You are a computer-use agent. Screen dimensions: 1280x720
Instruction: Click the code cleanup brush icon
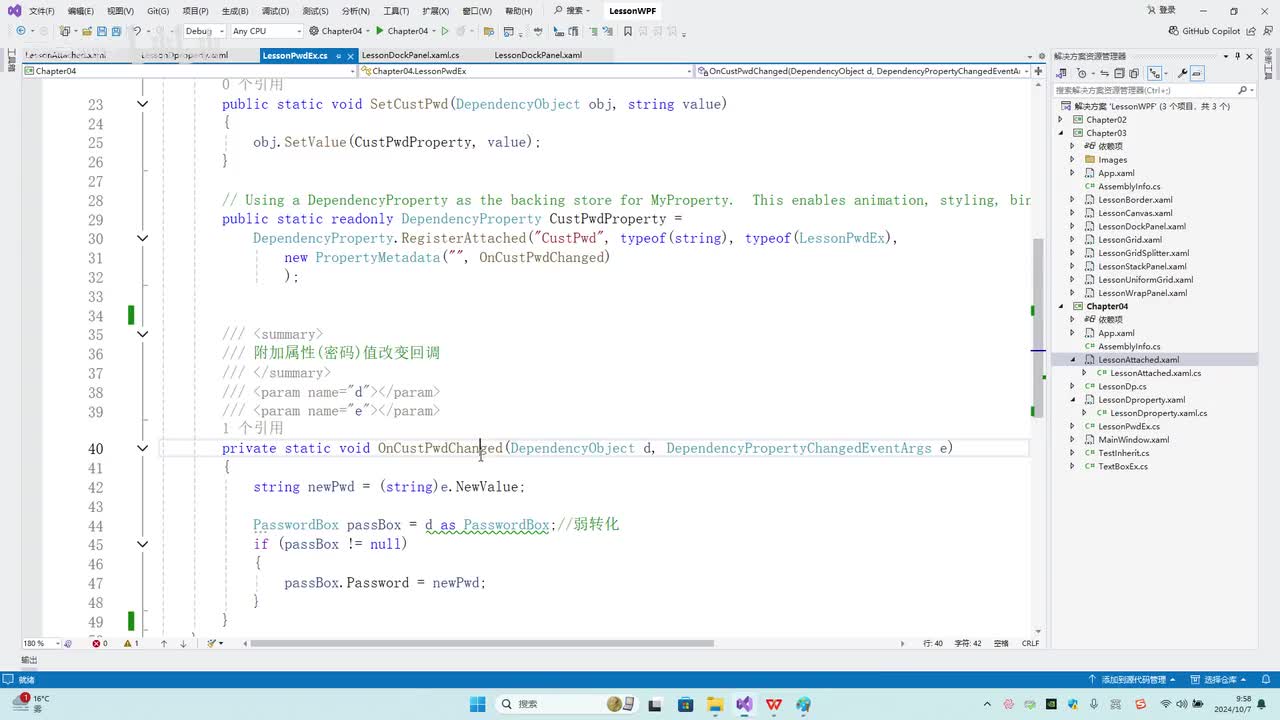[x=212, y=644]
